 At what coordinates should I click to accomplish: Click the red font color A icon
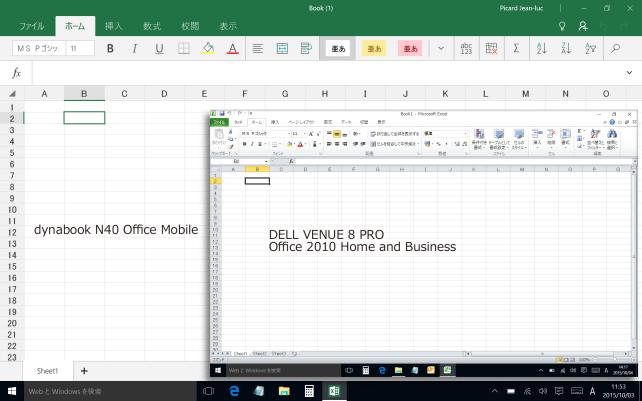point(233,49)
